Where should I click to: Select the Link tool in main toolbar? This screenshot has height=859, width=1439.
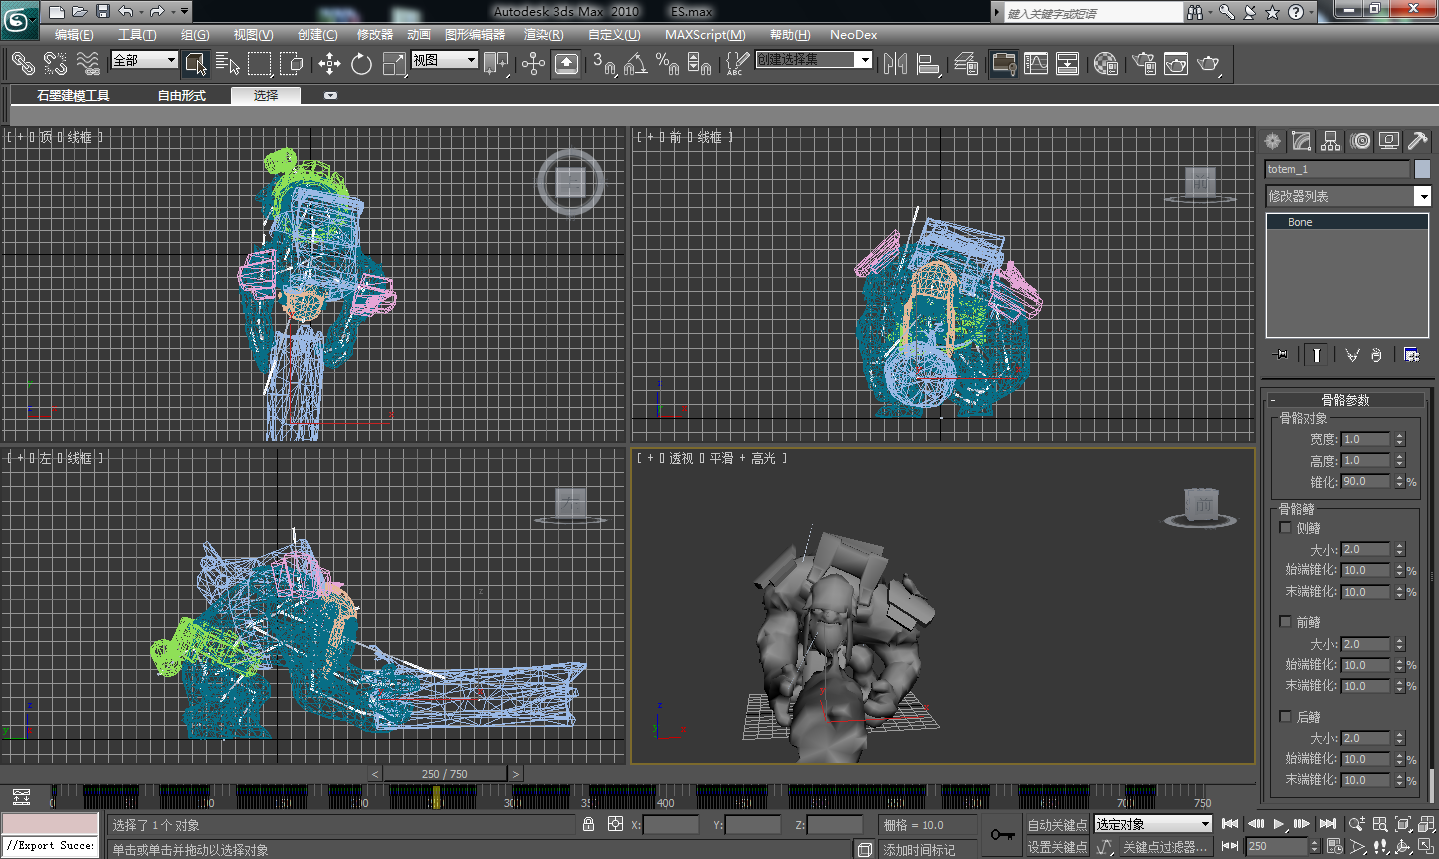pyautogui.click(x=22, y=64)
